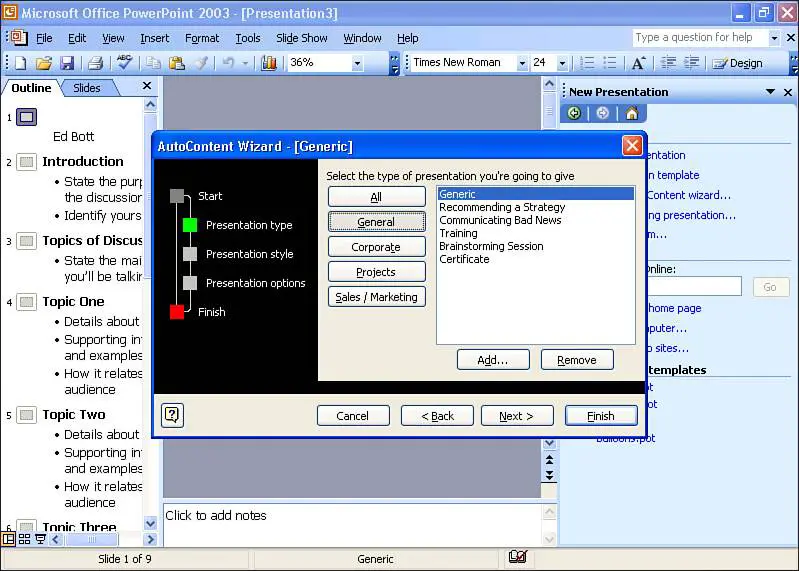Click the task pane Home icon
Screen dimensions: 799x571
(x=632, y=113)
